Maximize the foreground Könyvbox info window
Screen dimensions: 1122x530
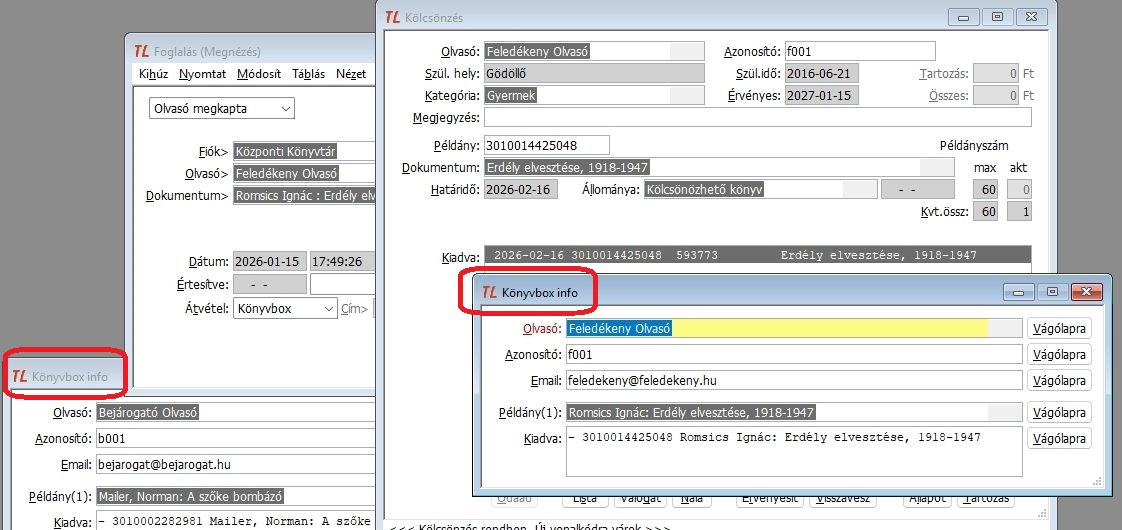[1050, 292]
